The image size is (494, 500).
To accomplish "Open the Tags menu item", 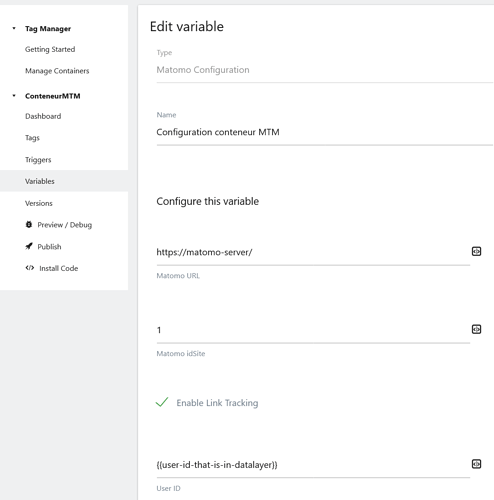I will (x=32, y=138).
